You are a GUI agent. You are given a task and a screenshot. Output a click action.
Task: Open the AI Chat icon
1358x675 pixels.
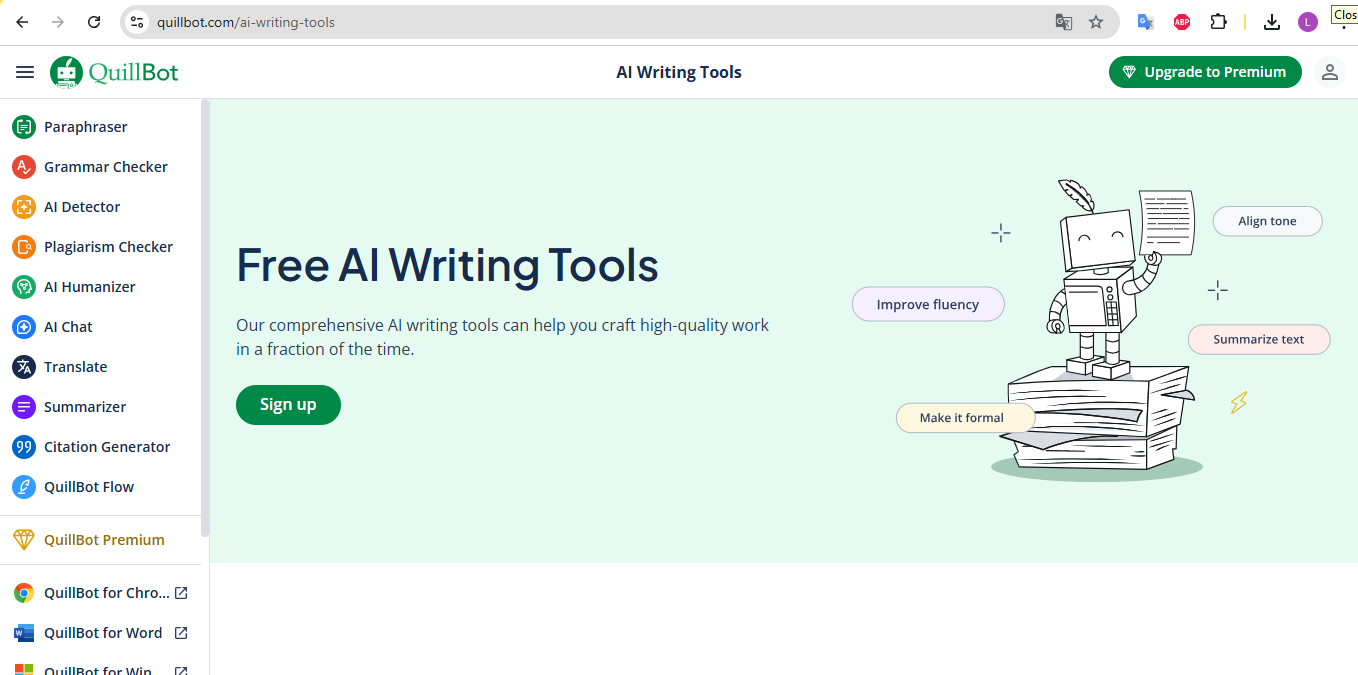tap(24, 327)
